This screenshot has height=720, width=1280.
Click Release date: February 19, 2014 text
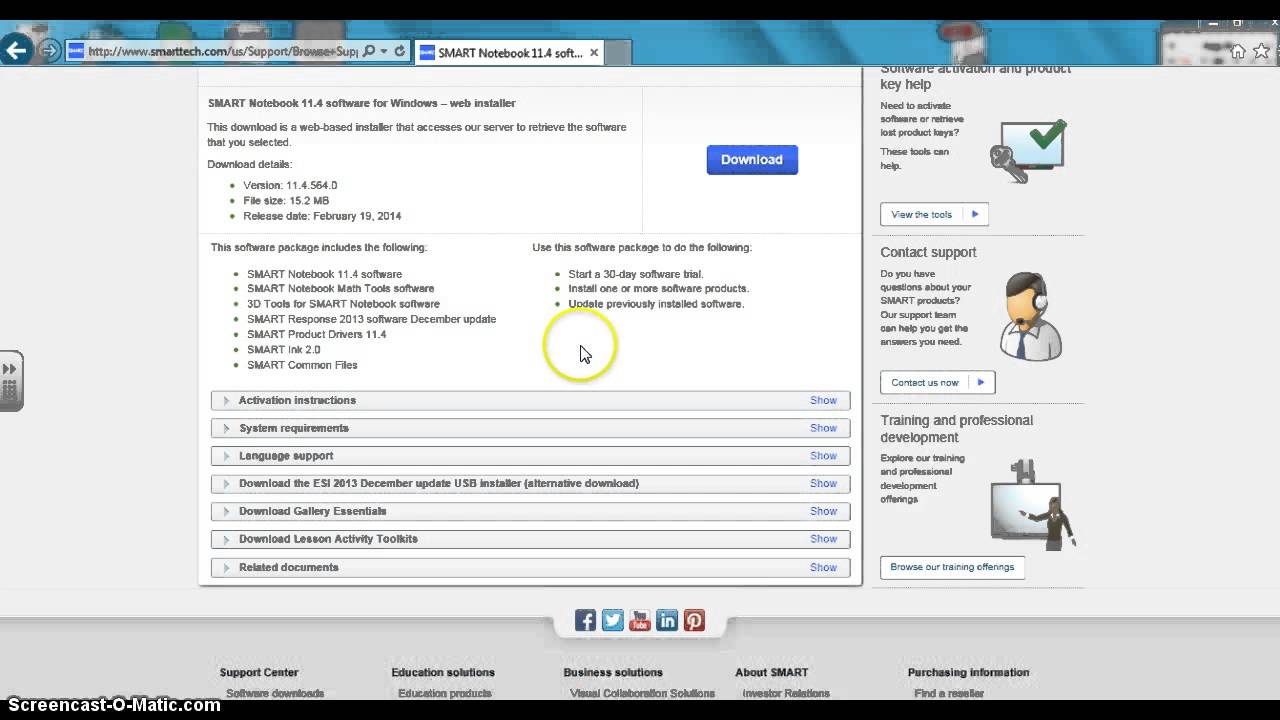point(322,216)
